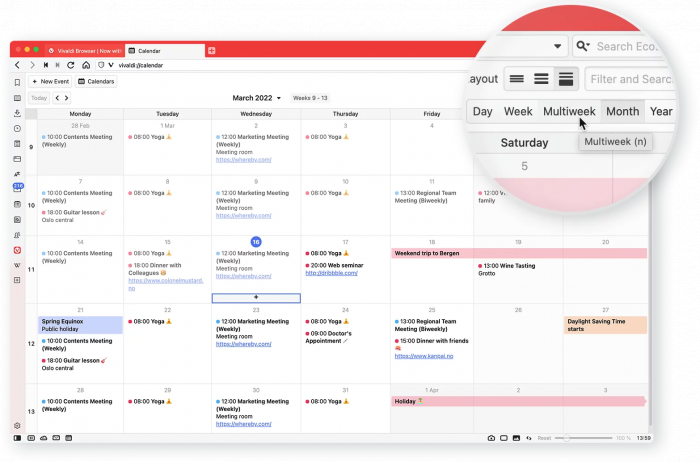
Task: Click mail status icon in status bar
Action: [x=56, y=438]
